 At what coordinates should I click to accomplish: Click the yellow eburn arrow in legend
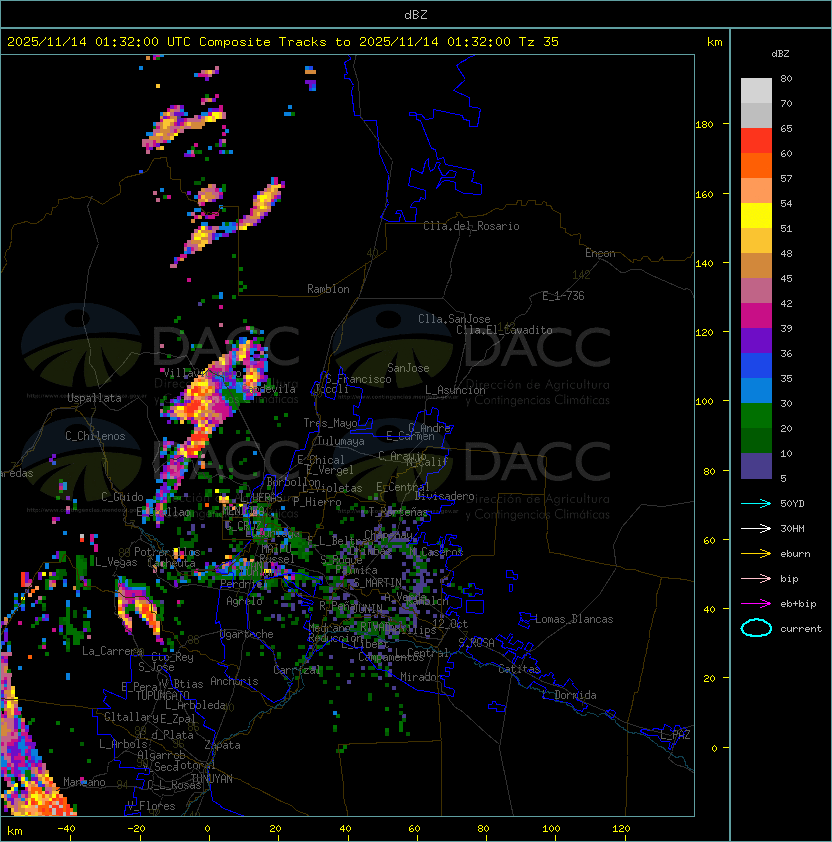pos(756,553)
